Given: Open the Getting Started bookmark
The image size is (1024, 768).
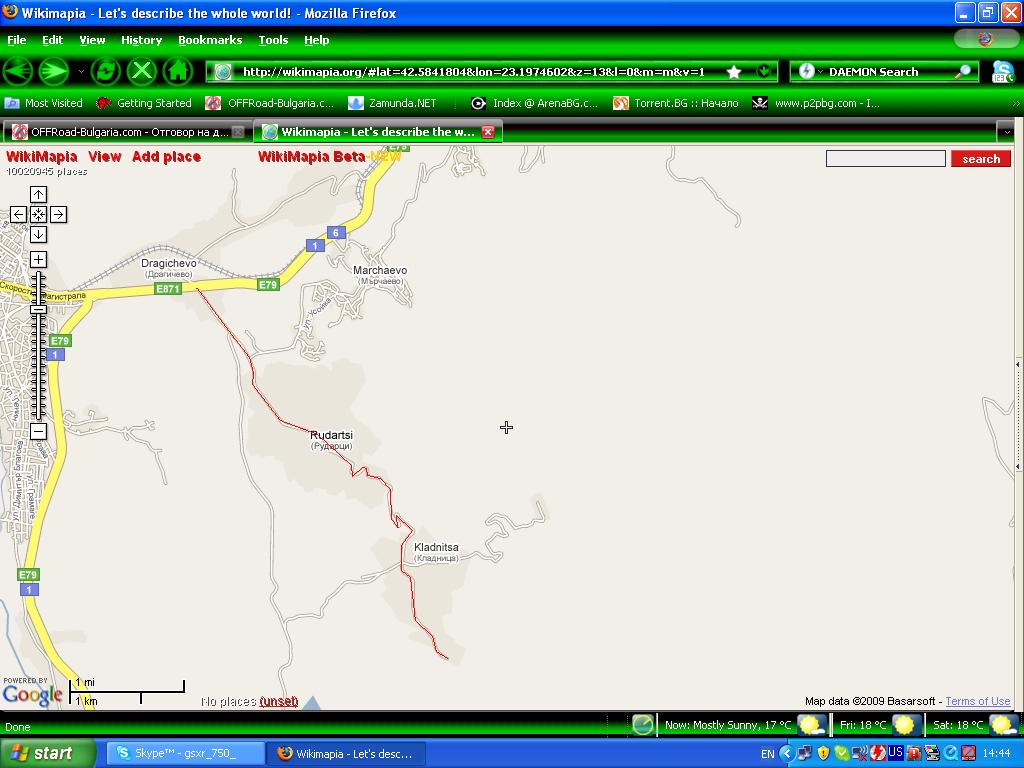Looking at the screenshot, I should 144,103.
